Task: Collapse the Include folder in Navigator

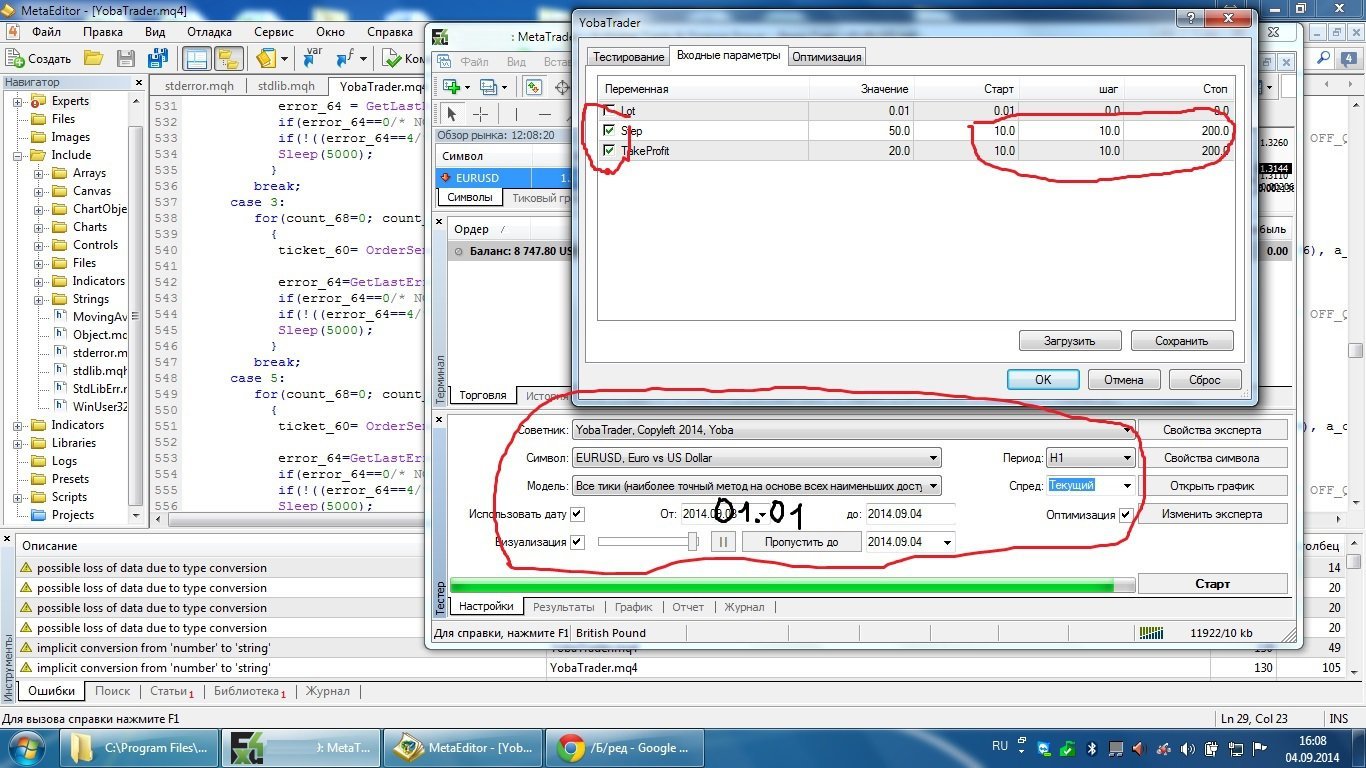Action: pyautogui.click(x=18, y=155)
